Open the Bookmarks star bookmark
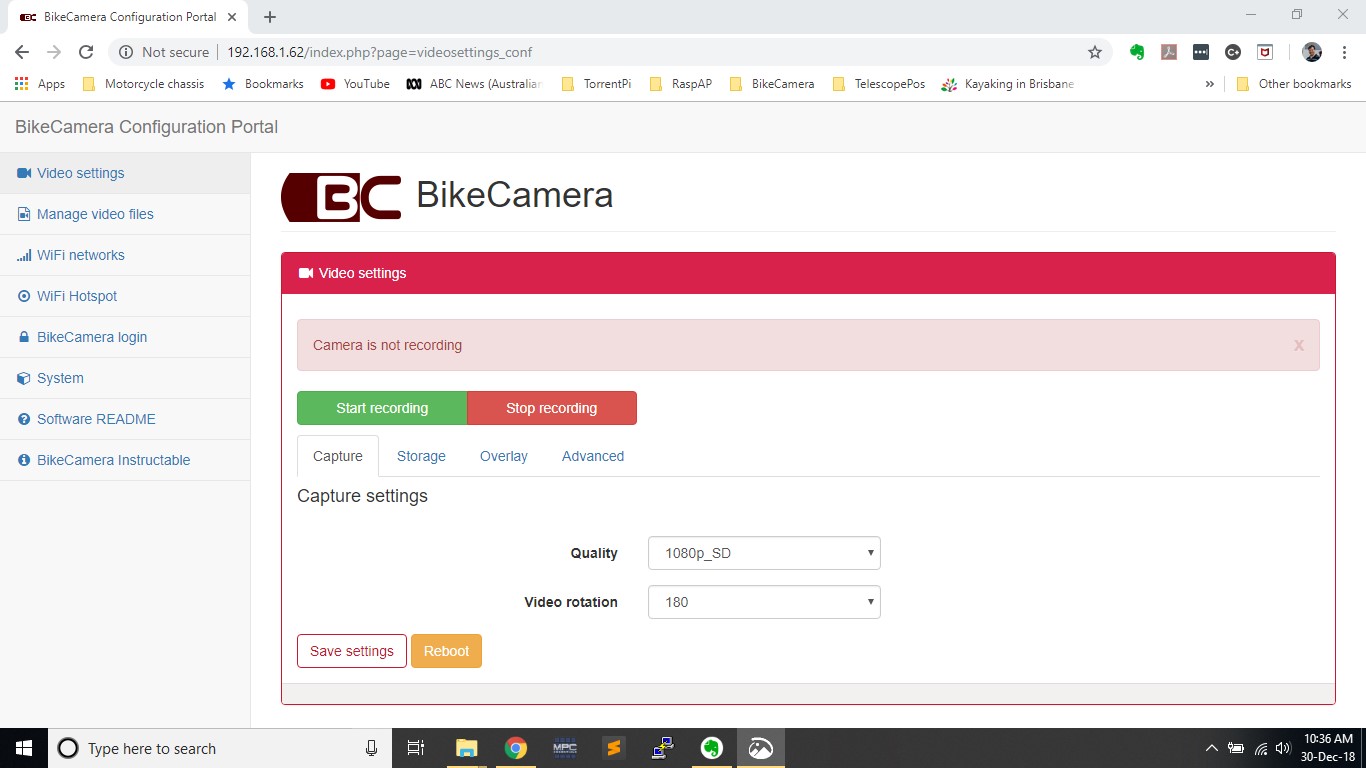The width and height of the screenshot is (1366, 768). tap(263, 84)
